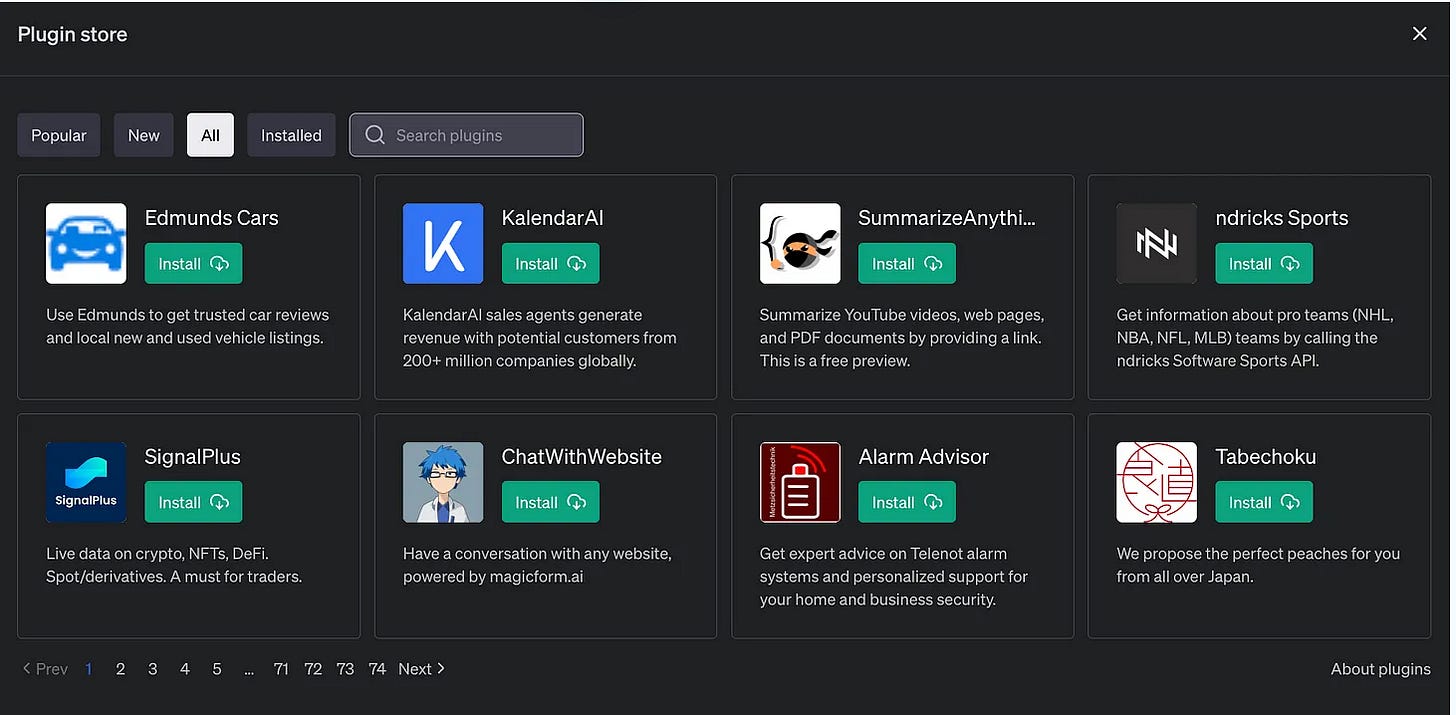Viewport: 1456px width, 715px height.
Task: Click the Alarm Advisor red logo
Action: tap(800, 482)
